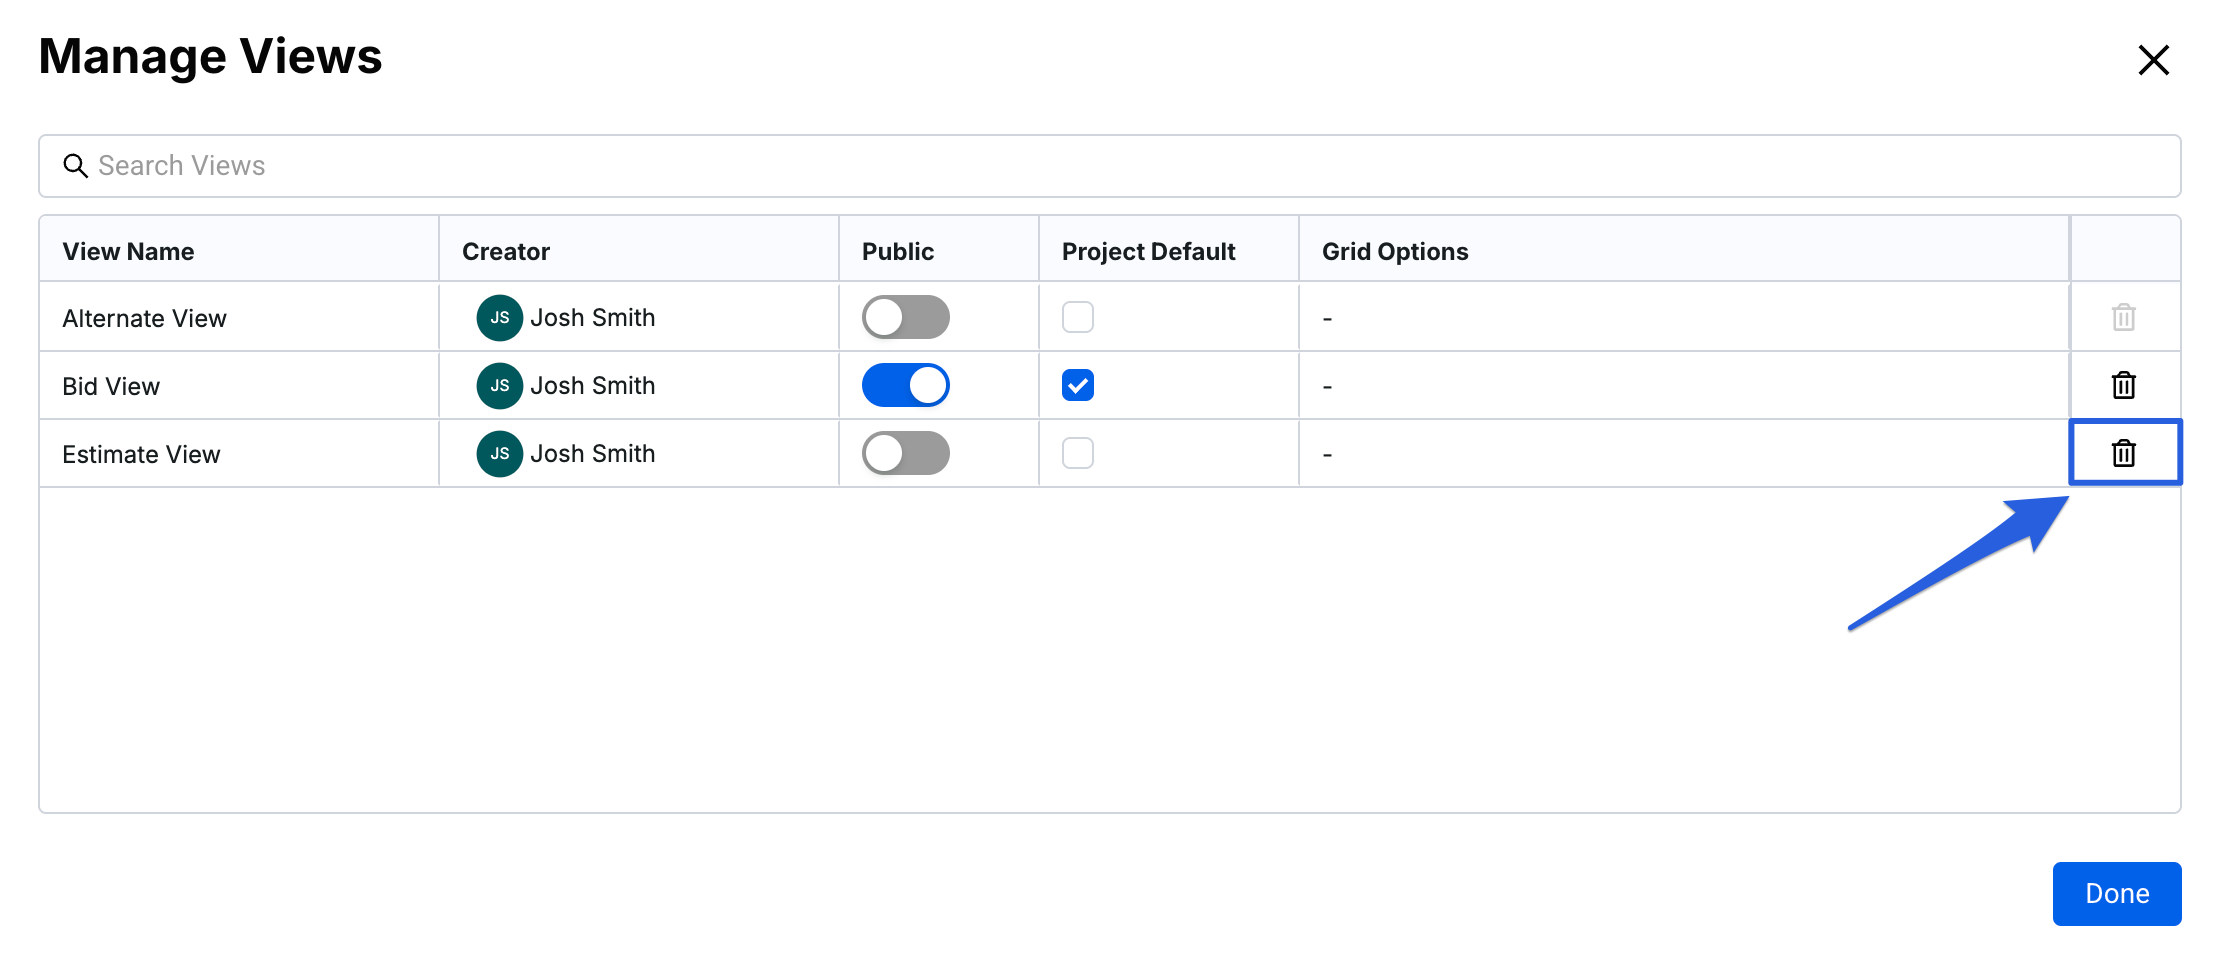2220x958 pixels.
Task: Toggle Public switch for Estimate View
Action: (905, 453)
